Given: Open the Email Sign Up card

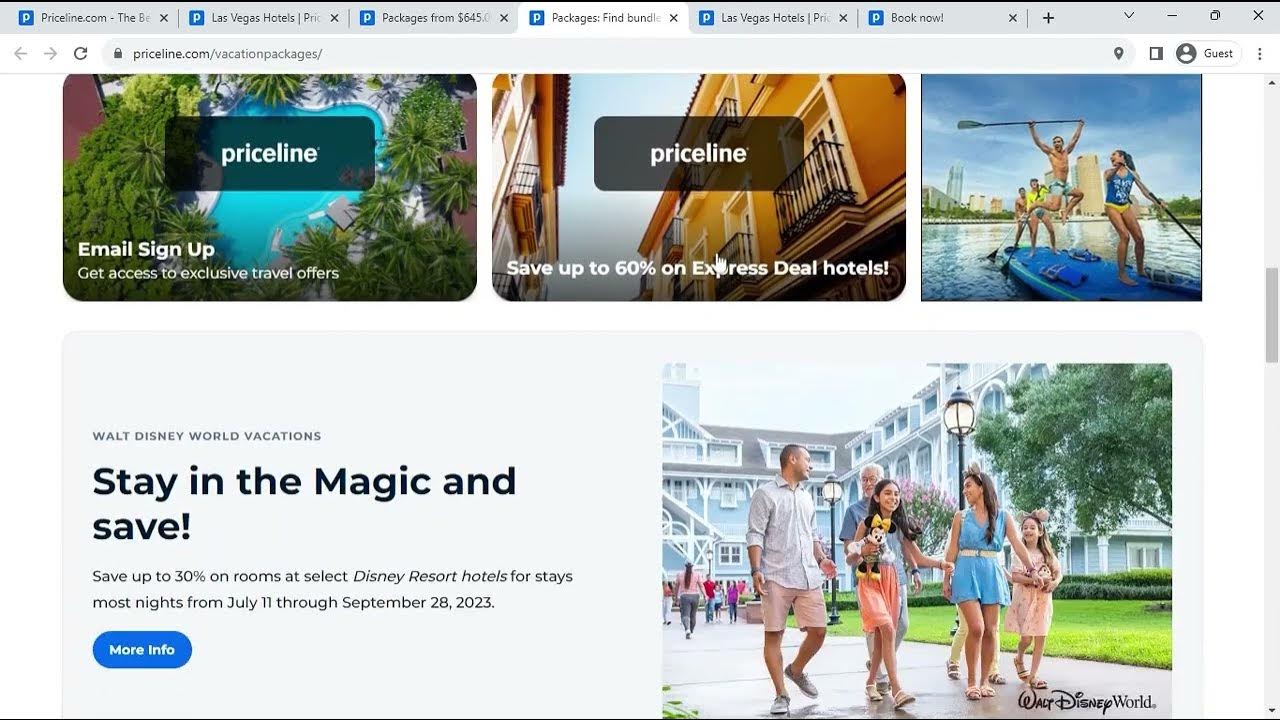Looking at the screenshot, I should point(270,187).
